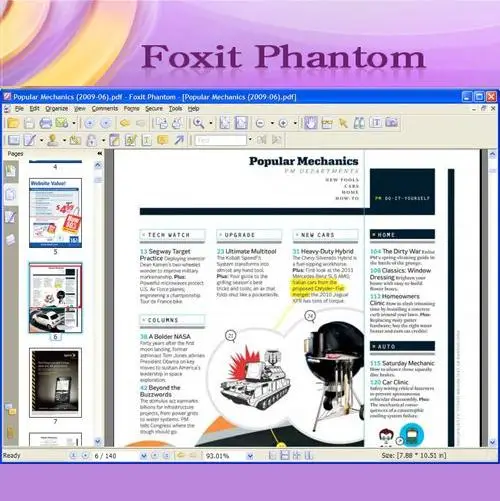This screenshot has width=500, height=501.
Task: Expand the page number dropdown in the status bar
Action: pos(144,456)
